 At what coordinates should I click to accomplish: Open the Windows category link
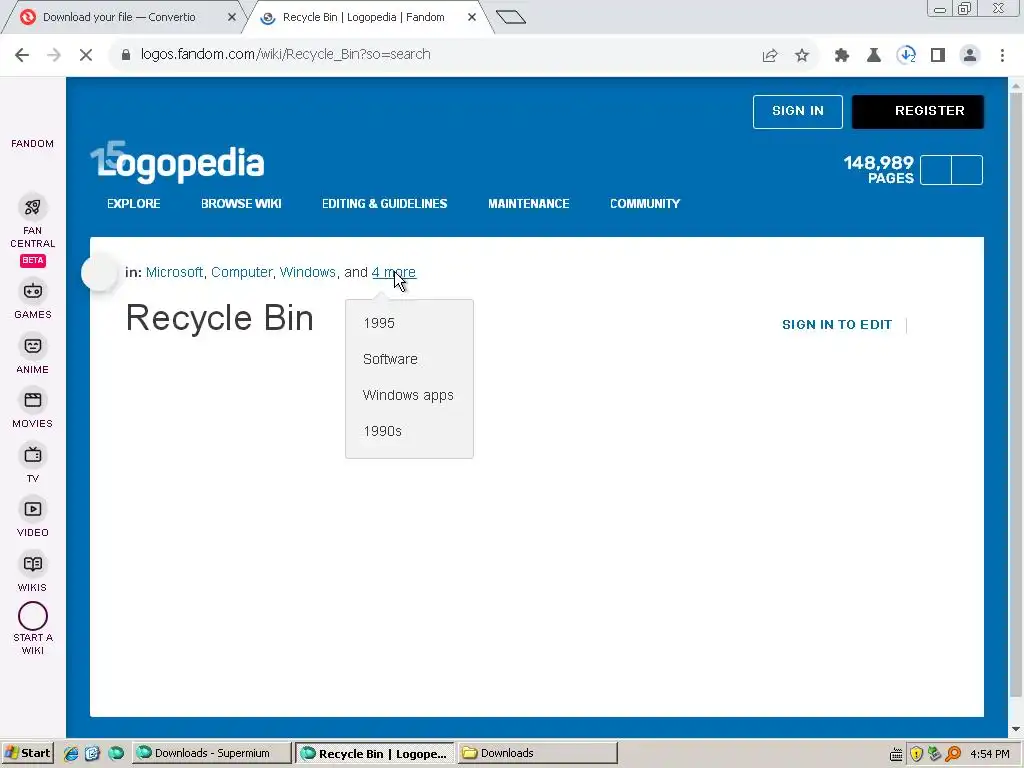click(x=308, y=272)
